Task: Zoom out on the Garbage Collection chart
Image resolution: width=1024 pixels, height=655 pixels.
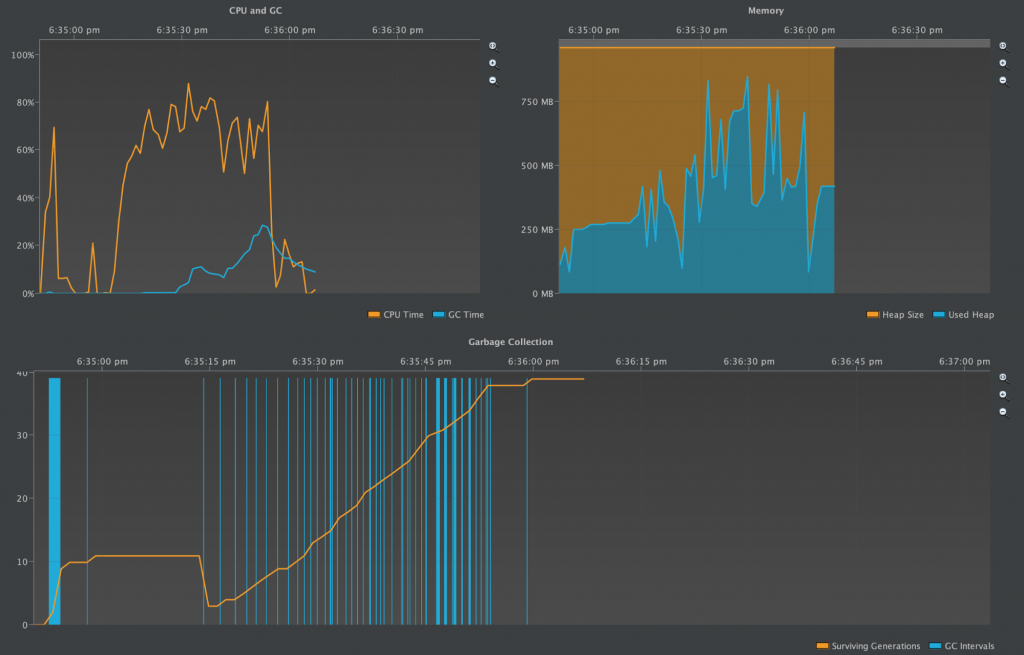Action: pyautogui.click(x=1002, y=412)
